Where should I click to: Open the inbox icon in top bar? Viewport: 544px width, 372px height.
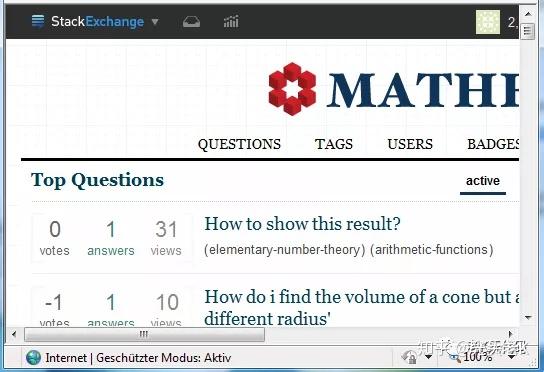(x=191, y=22)
